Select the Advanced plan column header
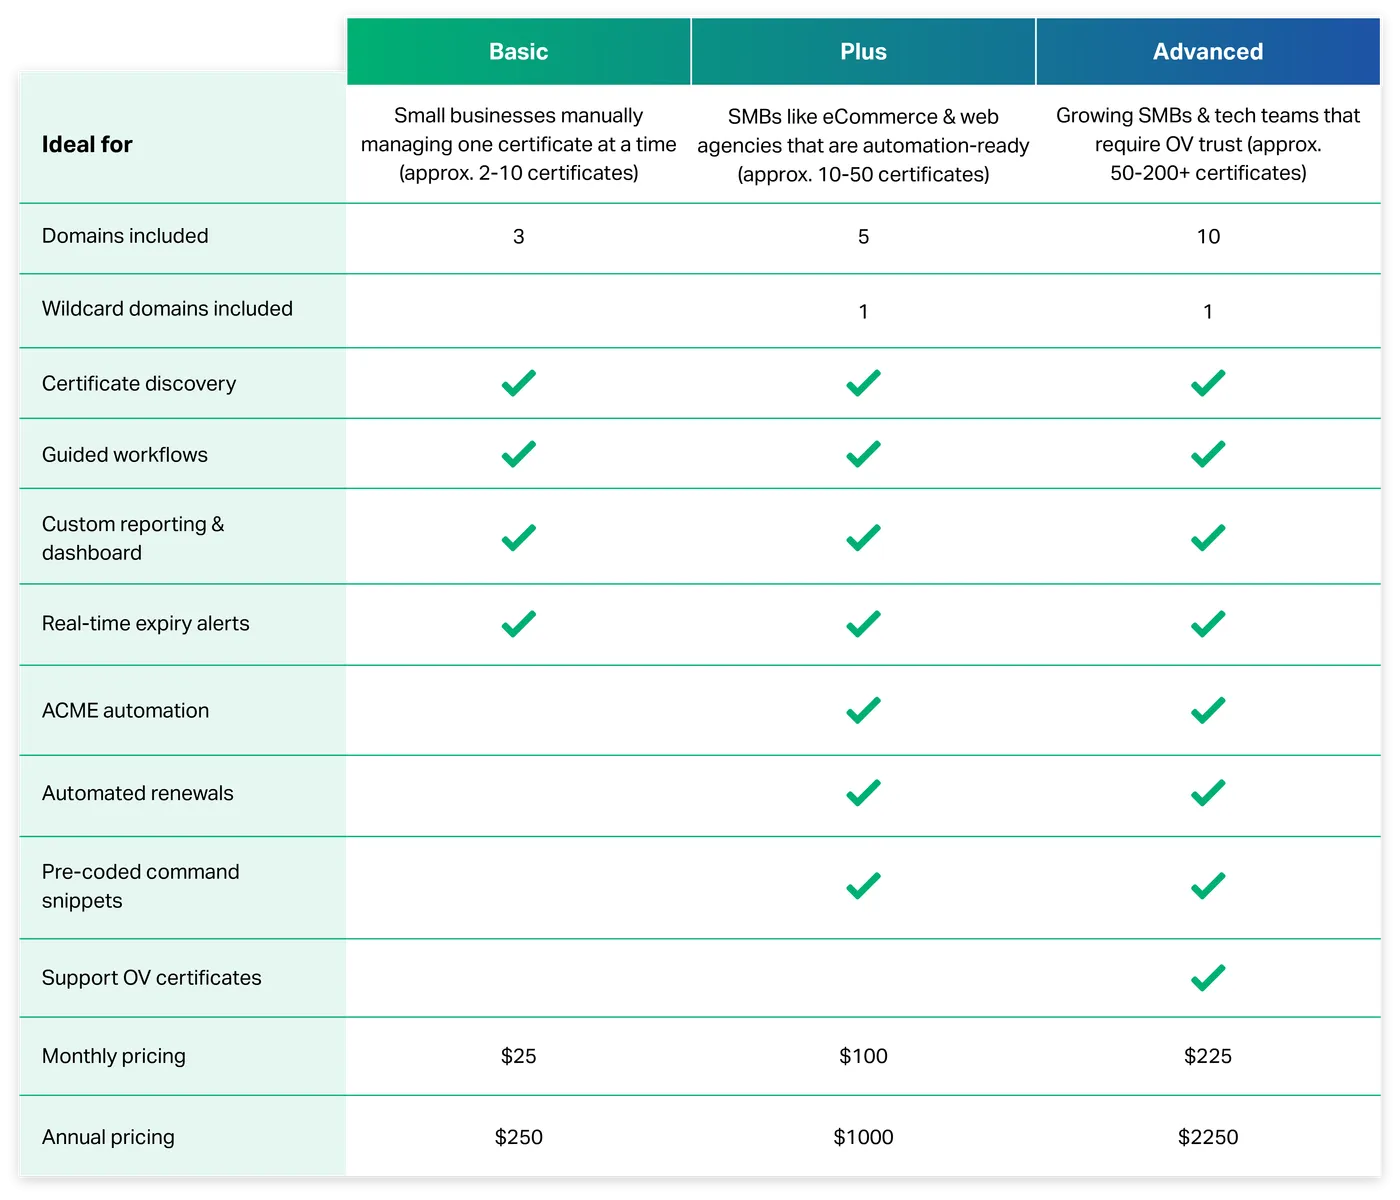This screenshot has width=1400, height=1200. coord(1208,52)
